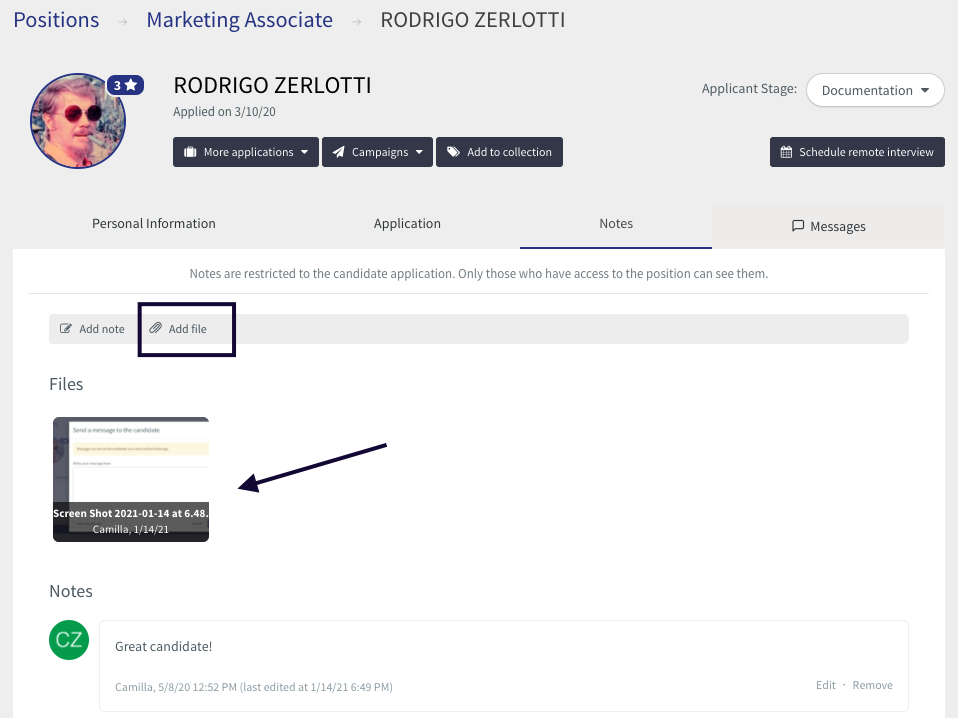Go to Positions in the breadcrumb
Screen dimensions: 958x718
[x=56, y=20]
